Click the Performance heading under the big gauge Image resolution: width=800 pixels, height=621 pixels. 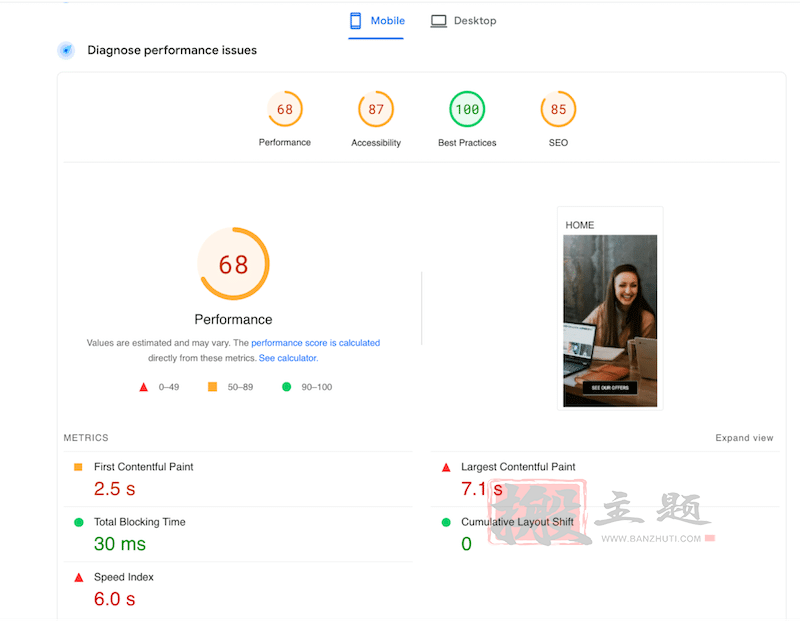click(233, 319)
